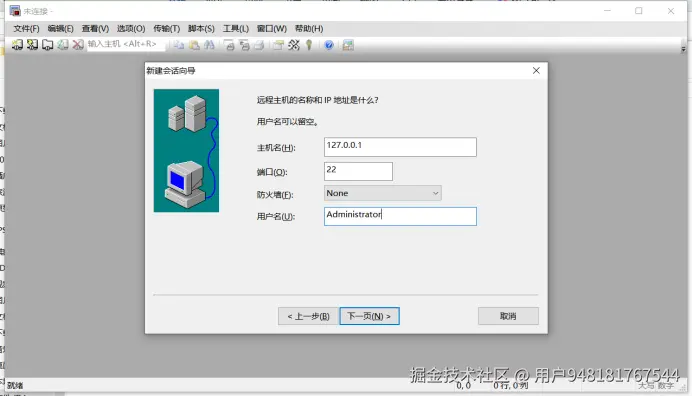
Task: Click the last toolbar icon after Help
Action: (x=348, y=45)
